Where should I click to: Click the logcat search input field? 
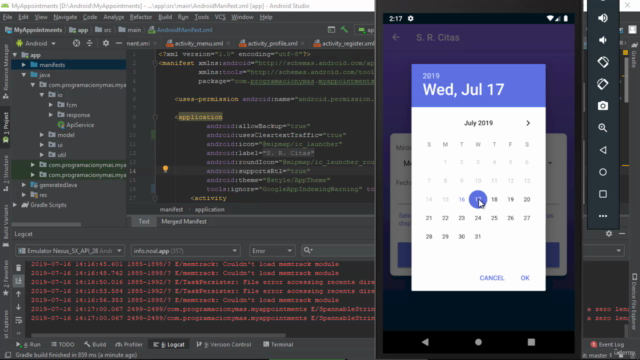(338, 251)
